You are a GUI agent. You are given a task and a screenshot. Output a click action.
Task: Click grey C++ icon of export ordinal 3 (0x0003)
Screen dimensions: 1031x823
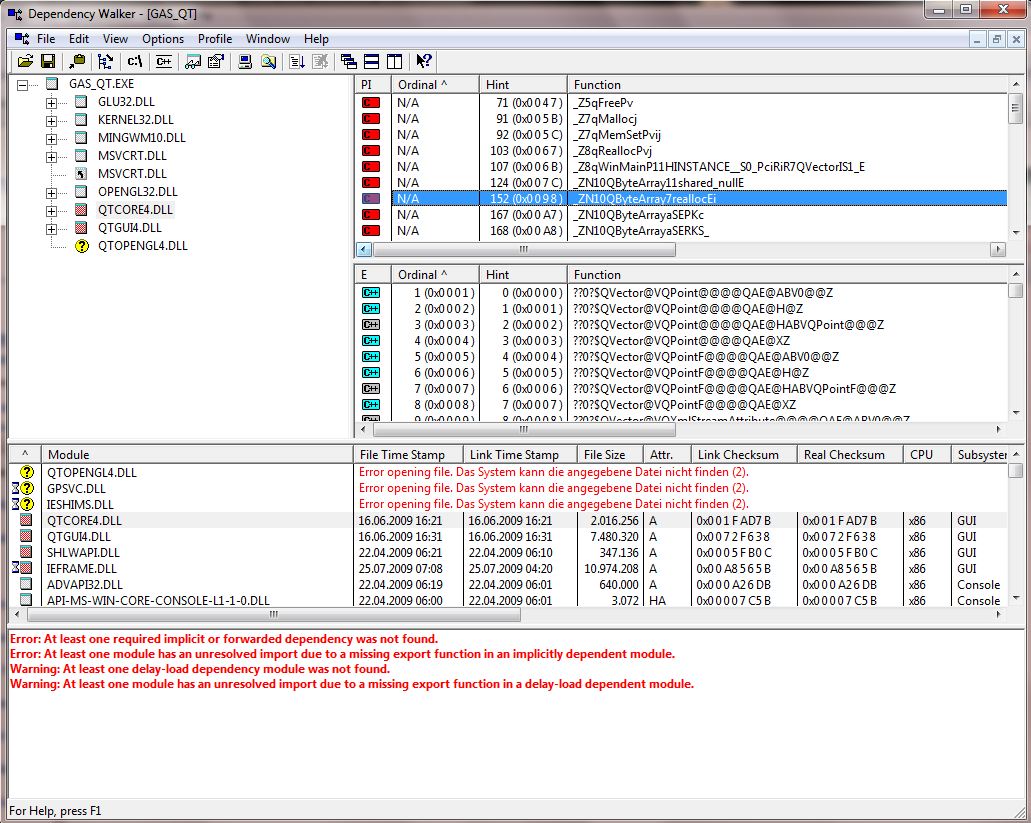[x=371, y=325]
